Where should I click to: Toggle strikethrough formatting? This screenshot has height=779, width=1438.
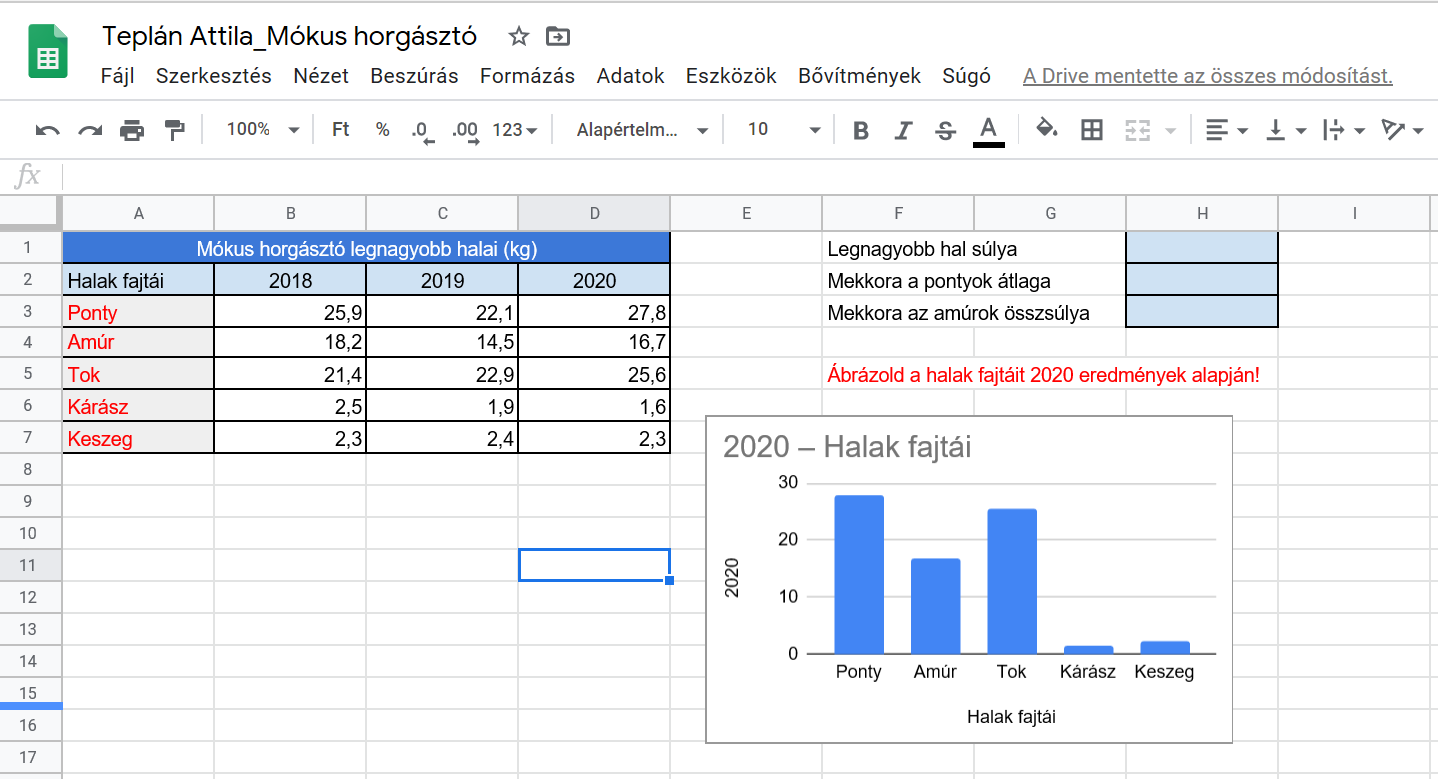point(945,130)
